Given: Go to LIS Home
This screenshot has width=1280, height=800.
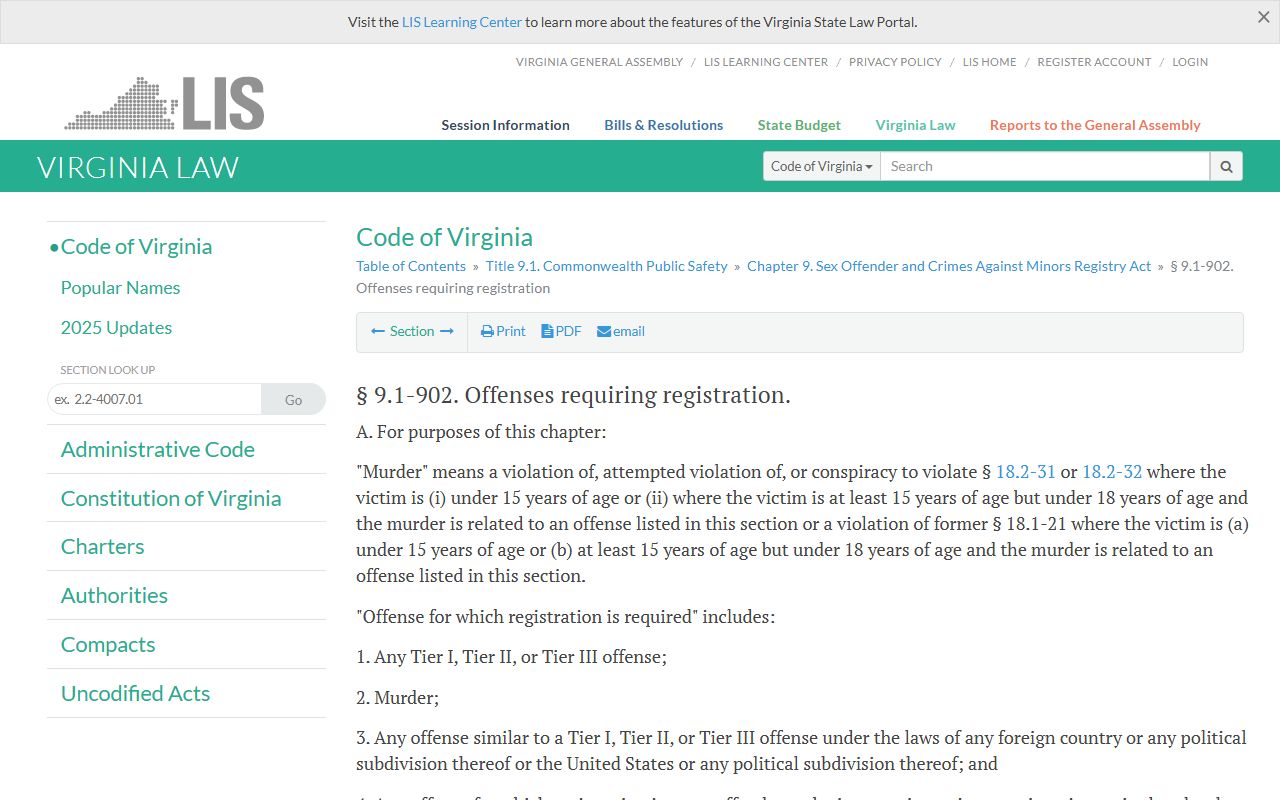Looking at the screenshot, I should click(x=989, y=62).
